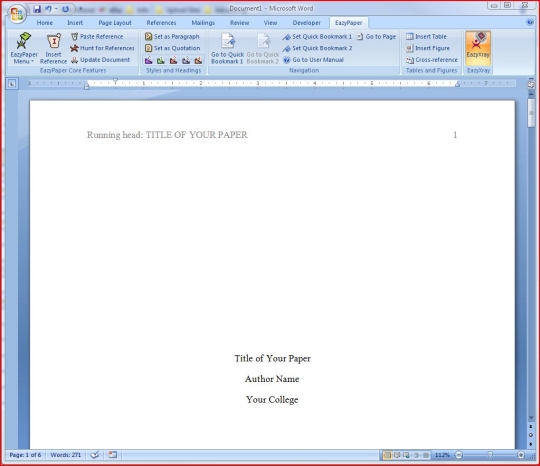540x466 pixels.
Task: Switch to Web Layout view
Action: pos(407,455)
